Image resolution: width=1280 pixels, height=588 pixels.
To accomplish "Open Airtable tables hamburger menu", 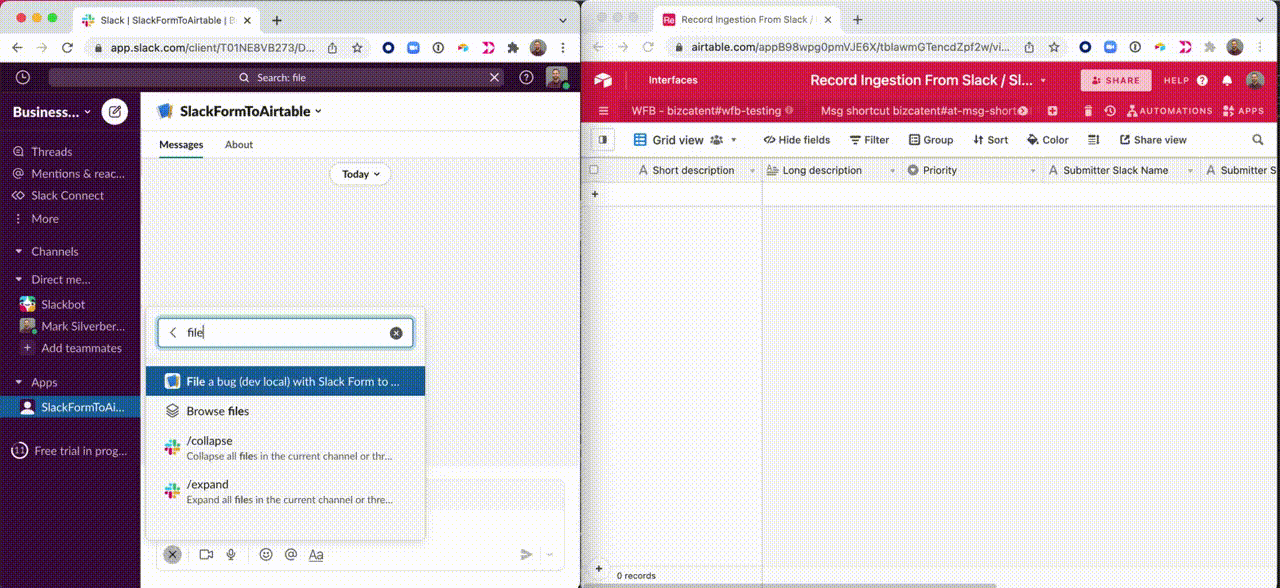I will [603, 111].
